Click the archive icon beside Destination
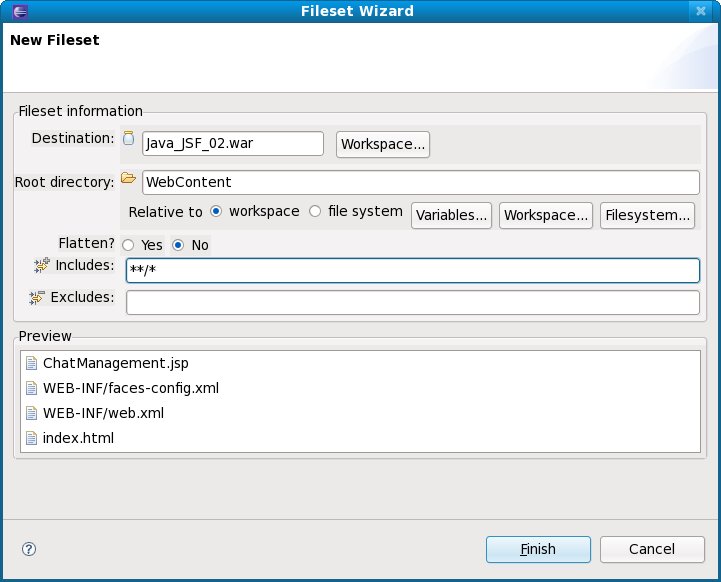 tap(128, 139)
